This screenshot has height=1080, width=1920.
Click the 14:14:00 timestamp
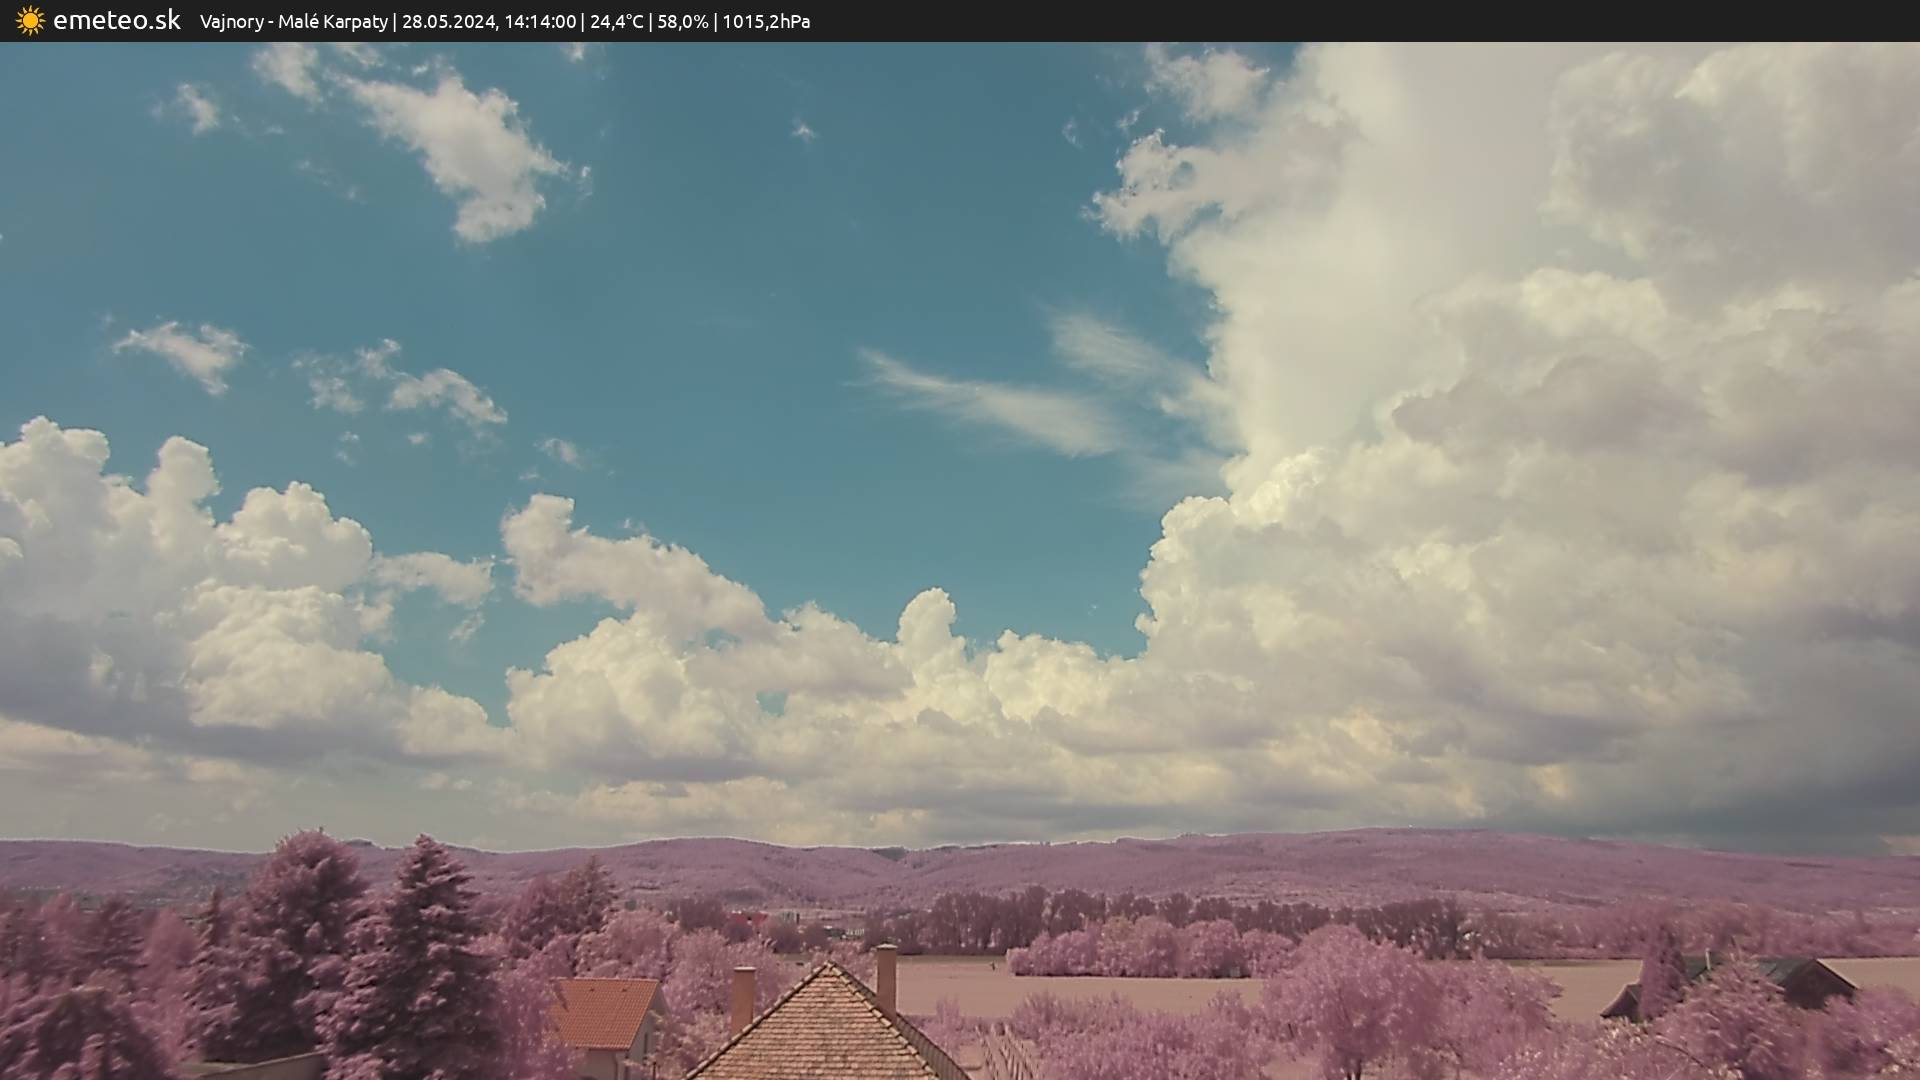pos(540,22)
